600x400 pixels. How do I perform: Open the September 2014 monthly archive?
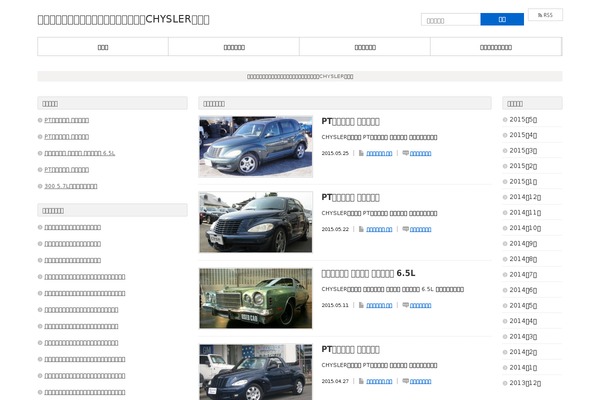pos(523,243)
